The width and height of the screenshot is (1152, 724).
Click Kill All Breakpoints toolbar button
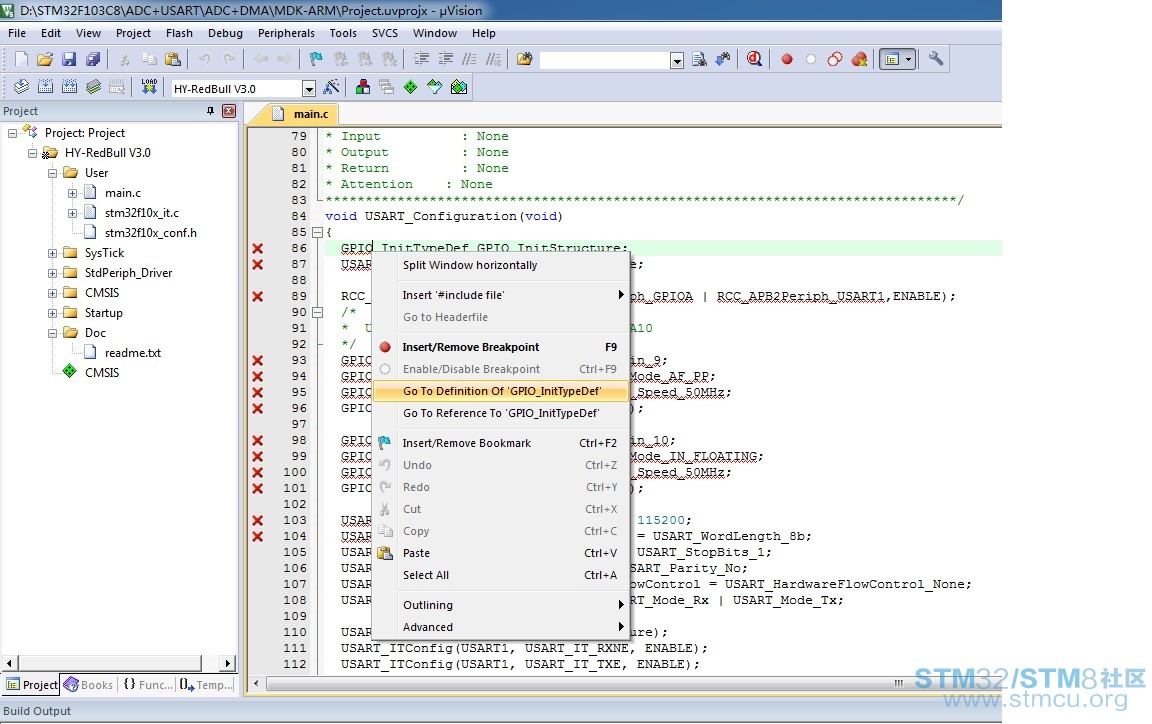coord(859,59)
